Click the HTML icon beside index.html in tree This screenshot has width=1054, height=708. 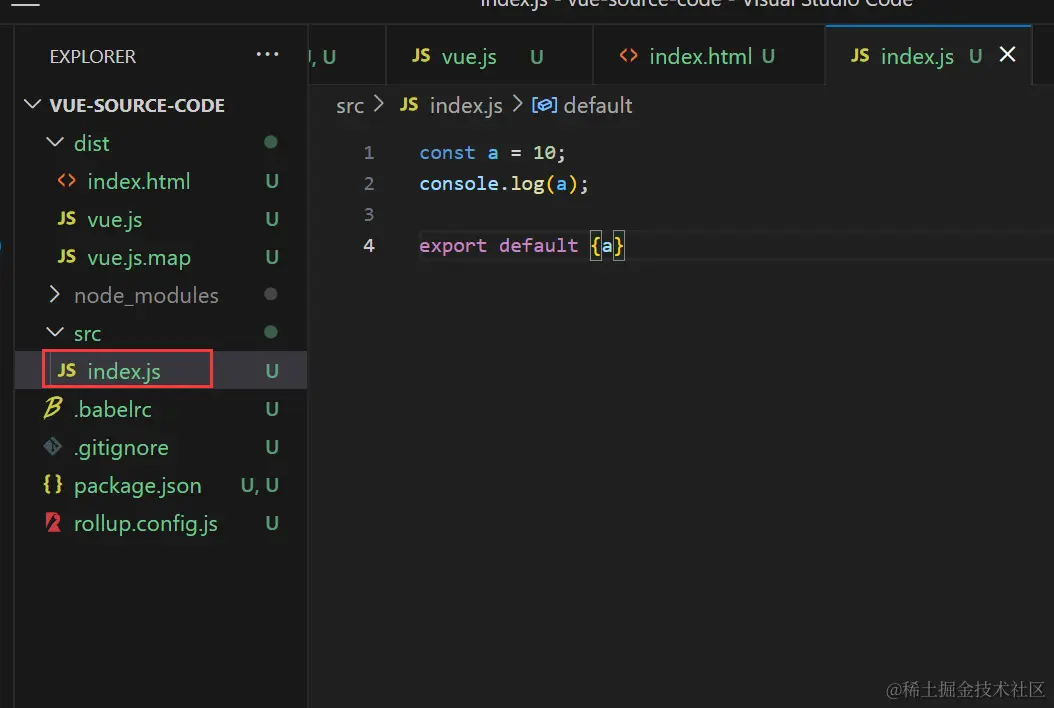coord(67,181)
